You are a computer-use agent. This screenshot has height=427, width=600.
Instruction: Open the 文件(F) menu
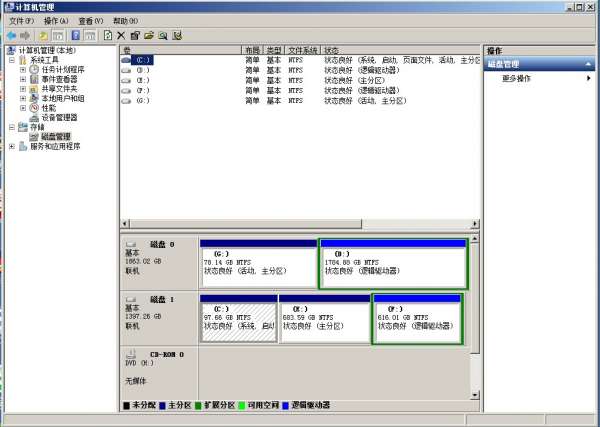[21, 21]
